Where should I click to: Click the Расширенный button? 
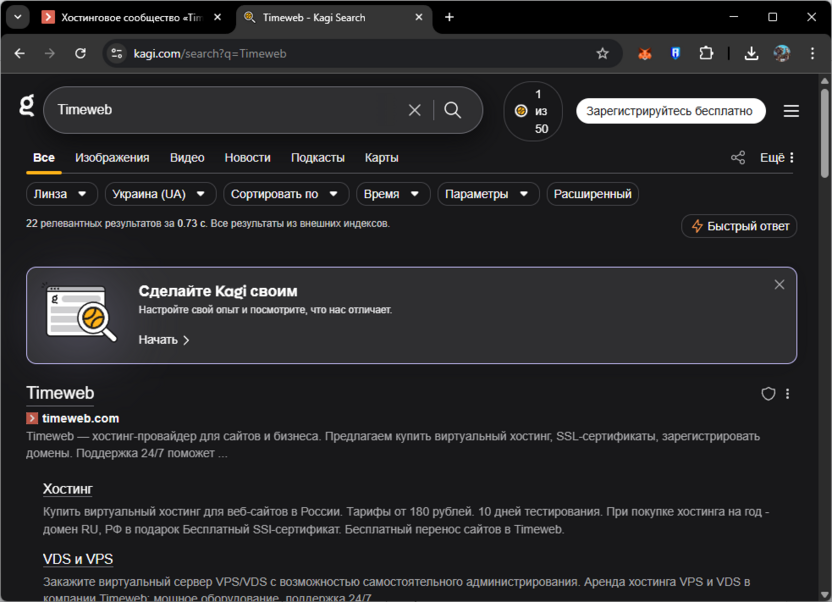pyautogui.click(x=593, y=194)
